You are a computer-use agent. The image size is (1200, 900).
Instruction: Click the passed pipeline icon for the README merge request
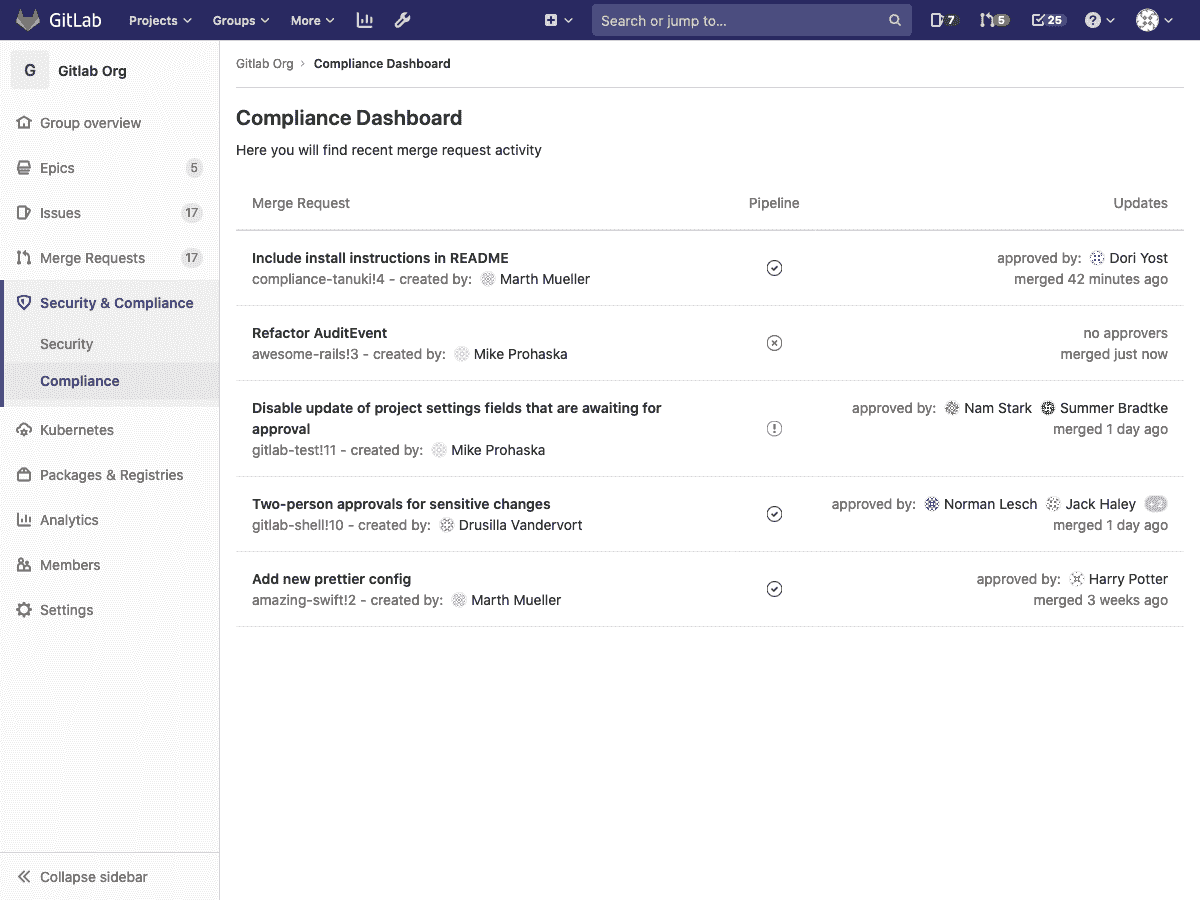774,268
